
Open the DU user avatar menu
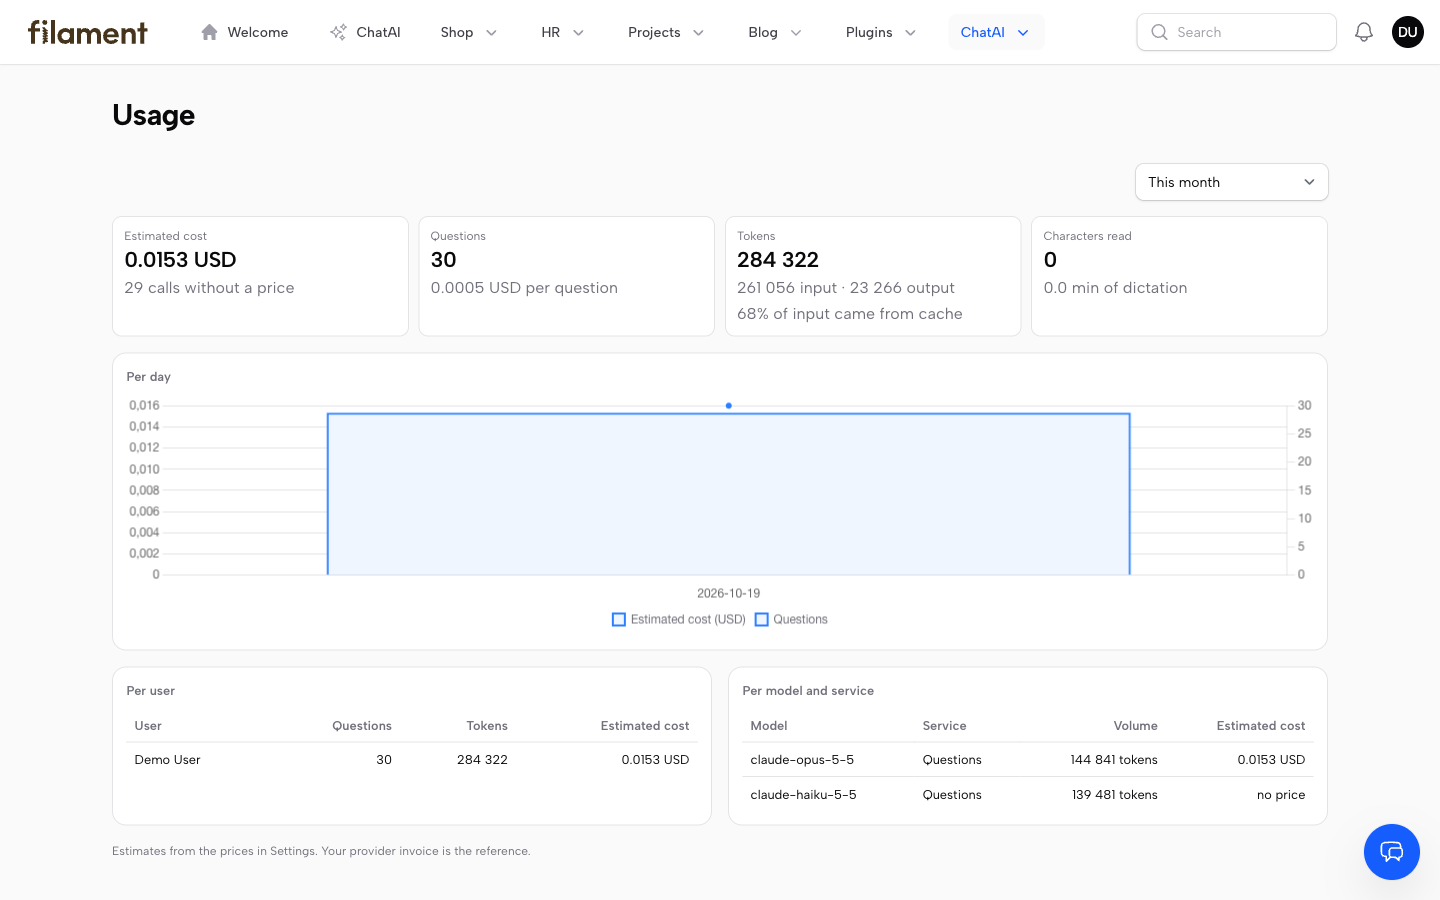(x=1408, y=32)
